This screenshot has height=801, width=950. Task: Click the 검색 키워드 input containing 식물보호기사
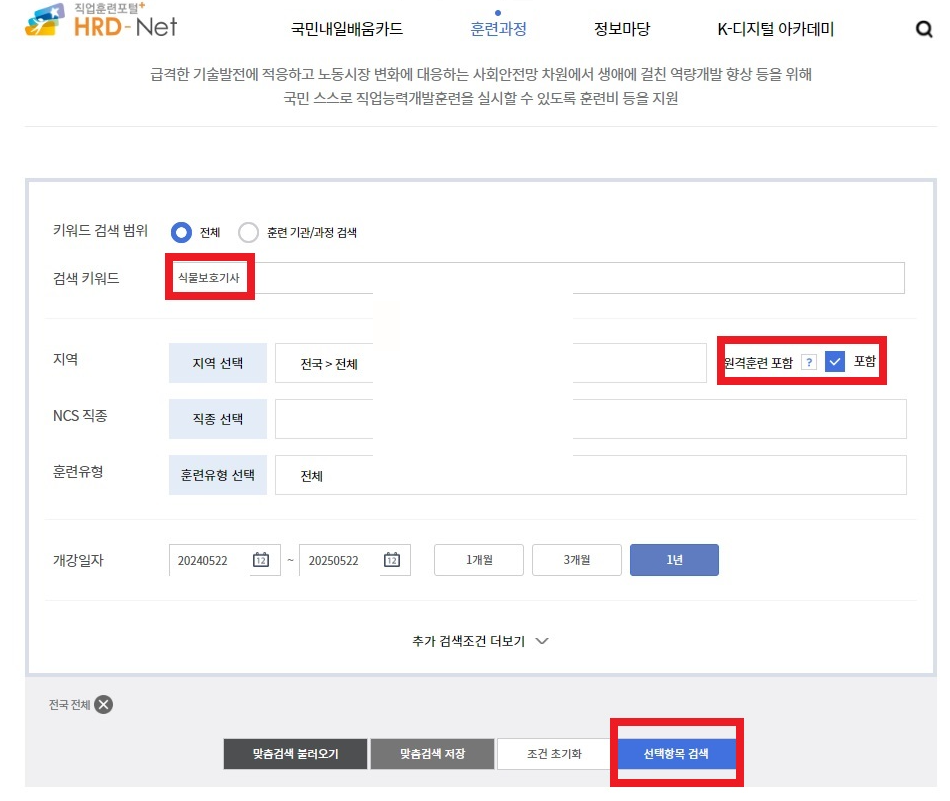209,277
